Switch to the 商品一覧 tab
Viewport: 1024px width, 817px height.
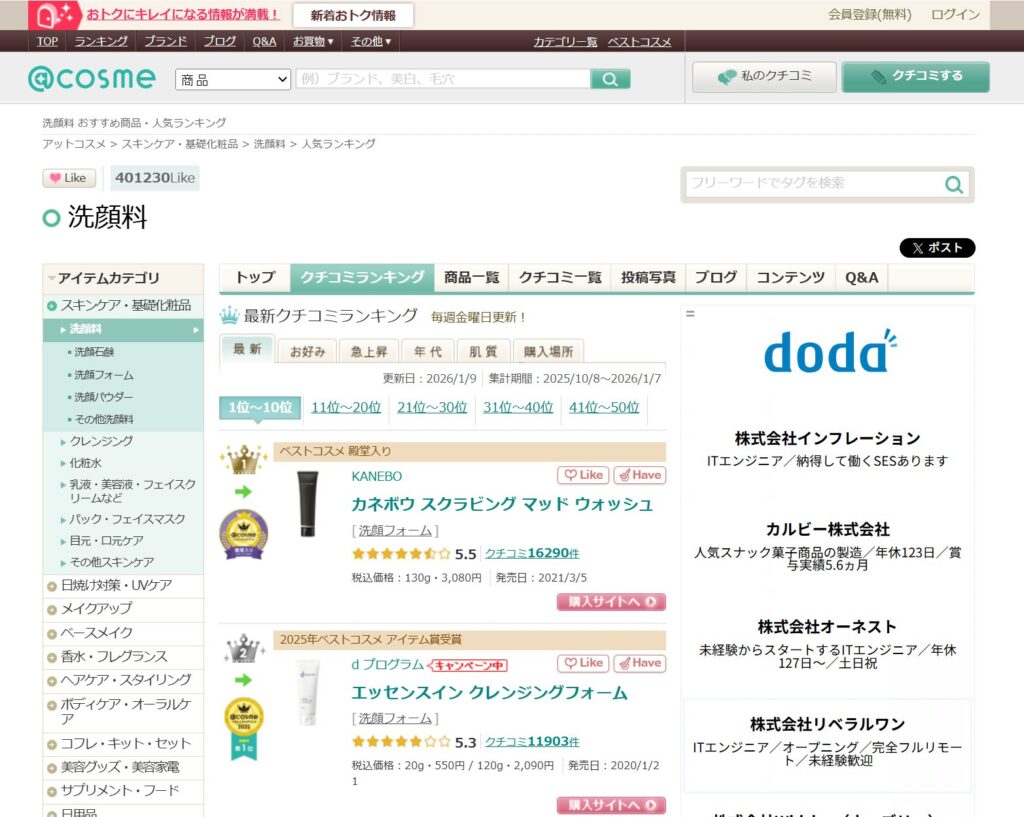coord(471,278)
